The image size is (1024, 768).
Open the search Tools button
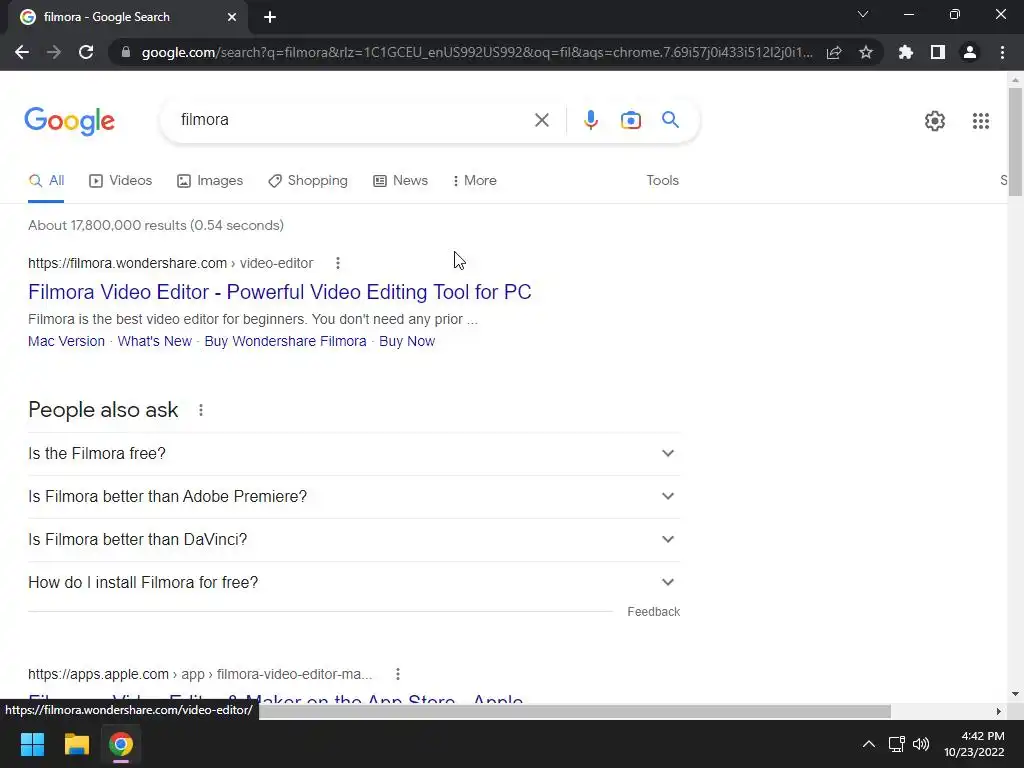pos(662,181)
